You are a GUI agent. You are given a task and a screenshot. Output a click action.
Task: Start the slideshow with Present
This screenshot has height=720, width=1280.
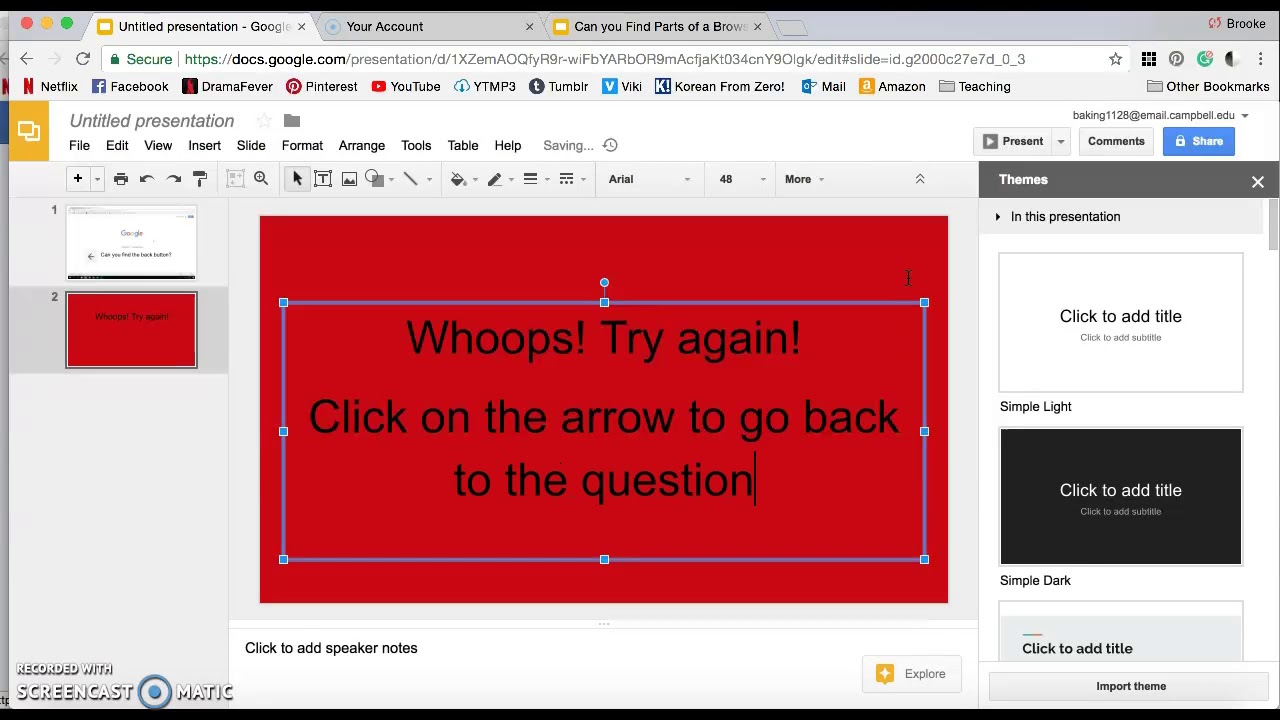[x=1013, y=141]
